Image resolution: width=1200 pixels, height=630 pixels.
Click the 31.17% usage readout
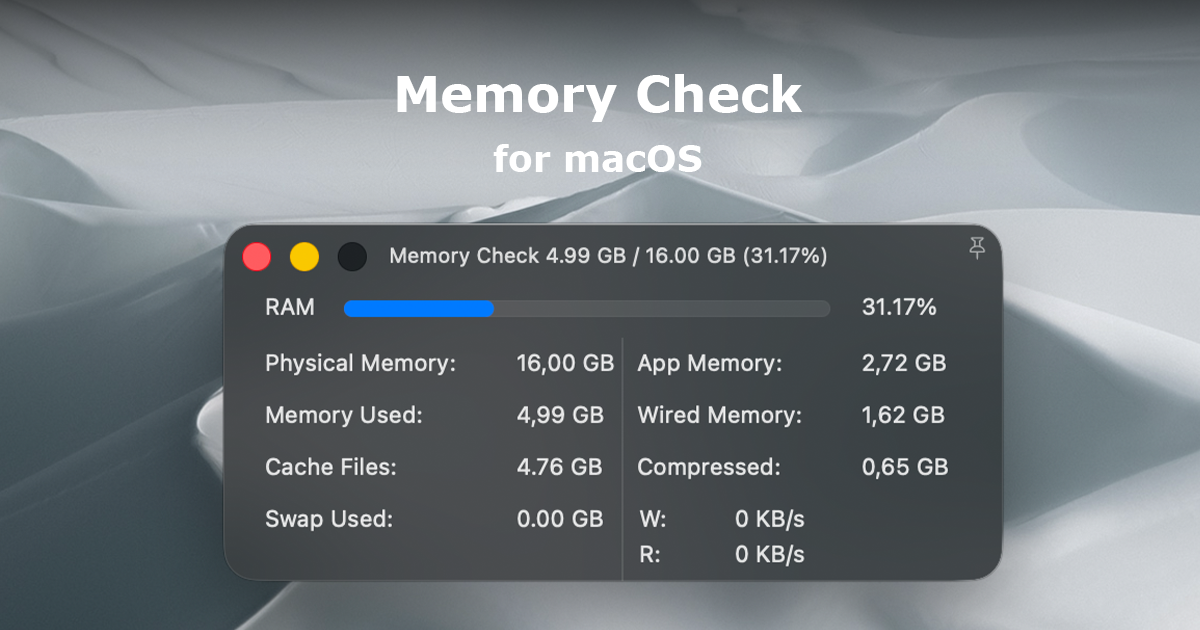pos(899,307)
